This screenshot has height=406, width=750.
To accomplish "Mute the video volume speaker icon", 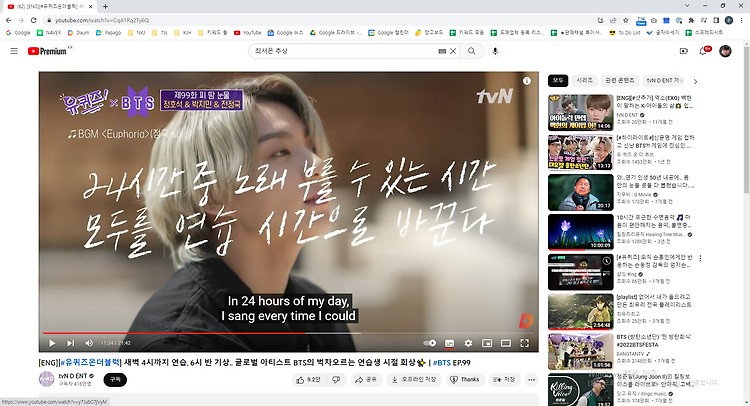I will (x=89, y=343).
